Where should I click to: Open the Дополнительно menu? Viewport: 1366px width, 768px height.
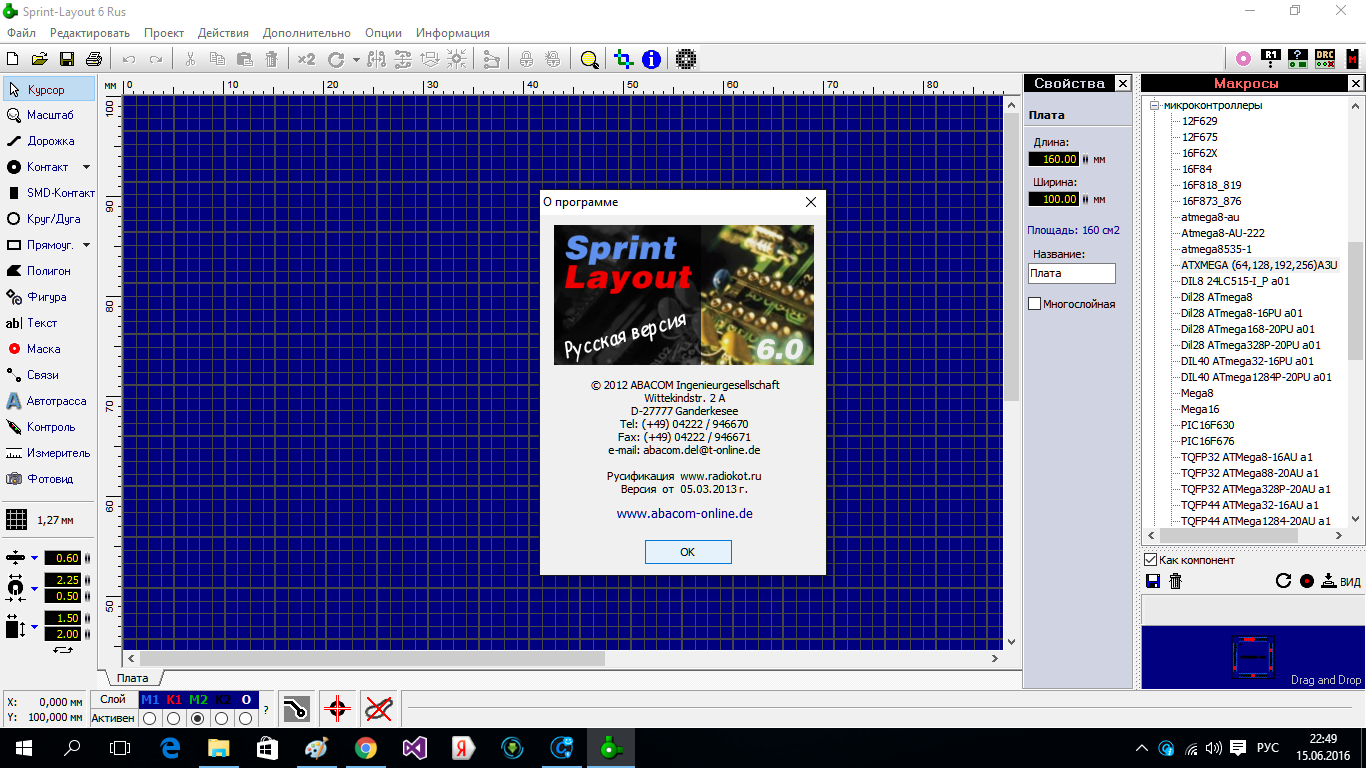(307, 33)
